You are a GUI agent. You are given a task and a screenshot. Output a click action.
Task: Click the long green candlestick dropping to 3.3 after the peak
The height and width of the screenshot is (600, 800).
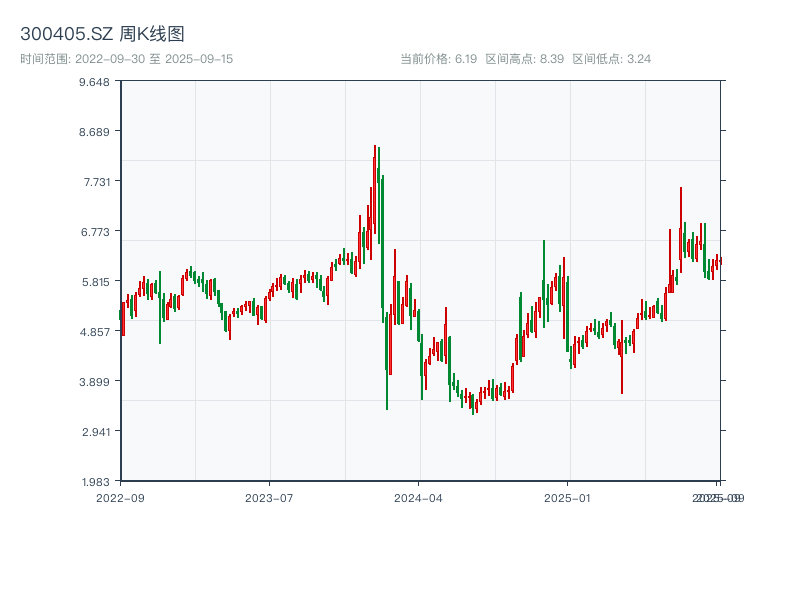387,361
